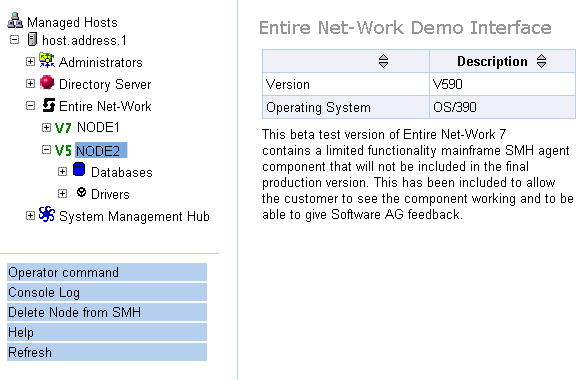Expand the Administrators tree node
The width and height of the screenshot is (587, 380).
(x=30, y=61)
